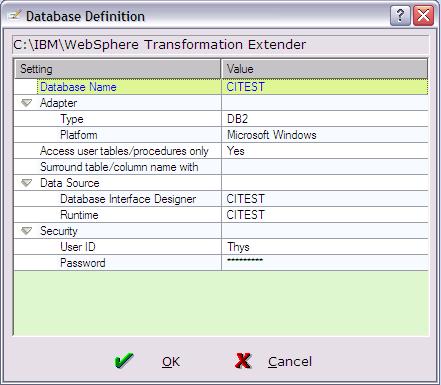Click the red X Cancel icon

click(243, 361)
